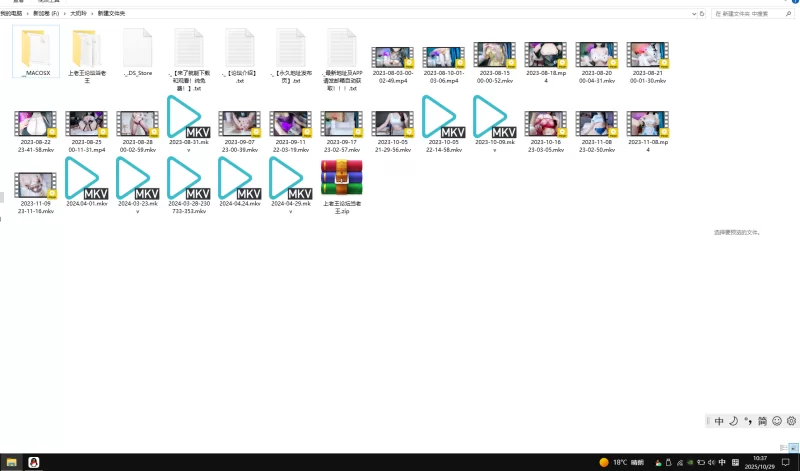Click 我的电脑 in the address breadcrumb

click(11, 13)
